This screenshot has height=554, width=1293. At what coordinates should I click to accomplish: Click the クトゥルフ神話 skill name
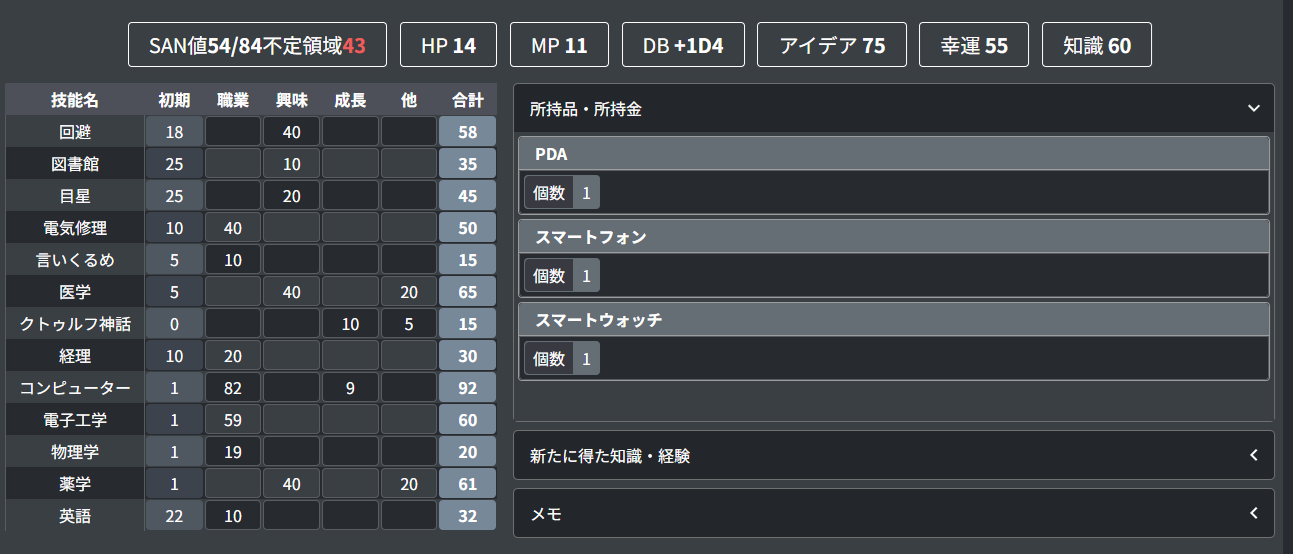click(x=75, y=324)
